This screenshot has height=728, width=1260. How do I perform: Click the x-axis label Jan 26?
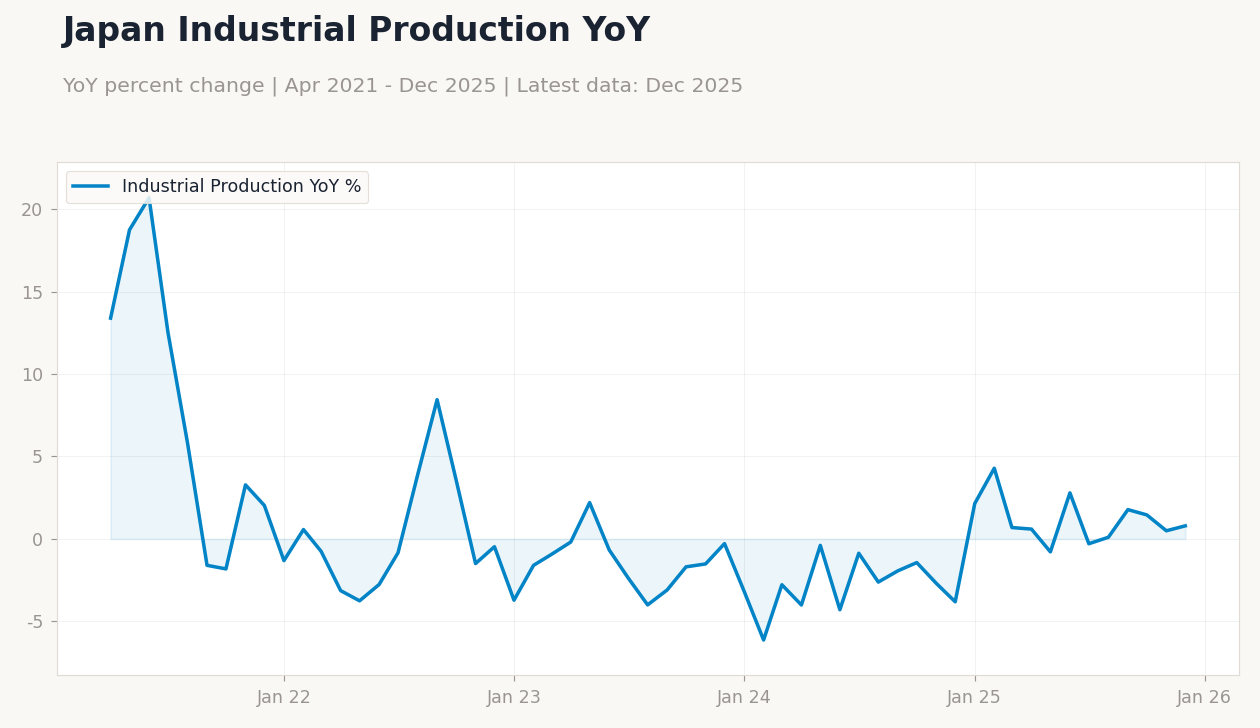click(1204, 698)
